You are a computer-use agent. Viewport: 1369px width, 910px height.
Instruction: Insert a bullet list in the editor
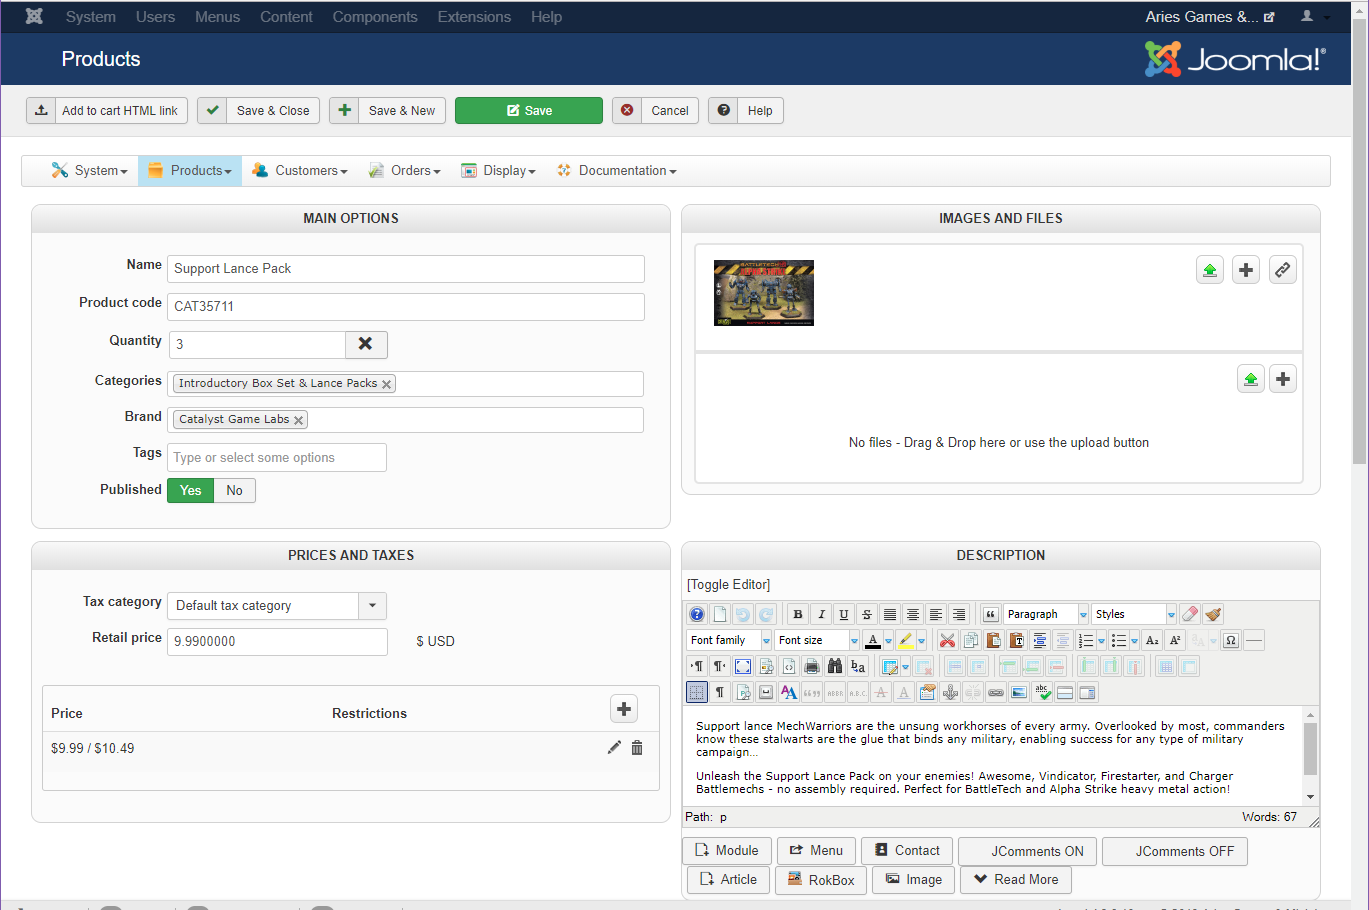pos(1119,640)
